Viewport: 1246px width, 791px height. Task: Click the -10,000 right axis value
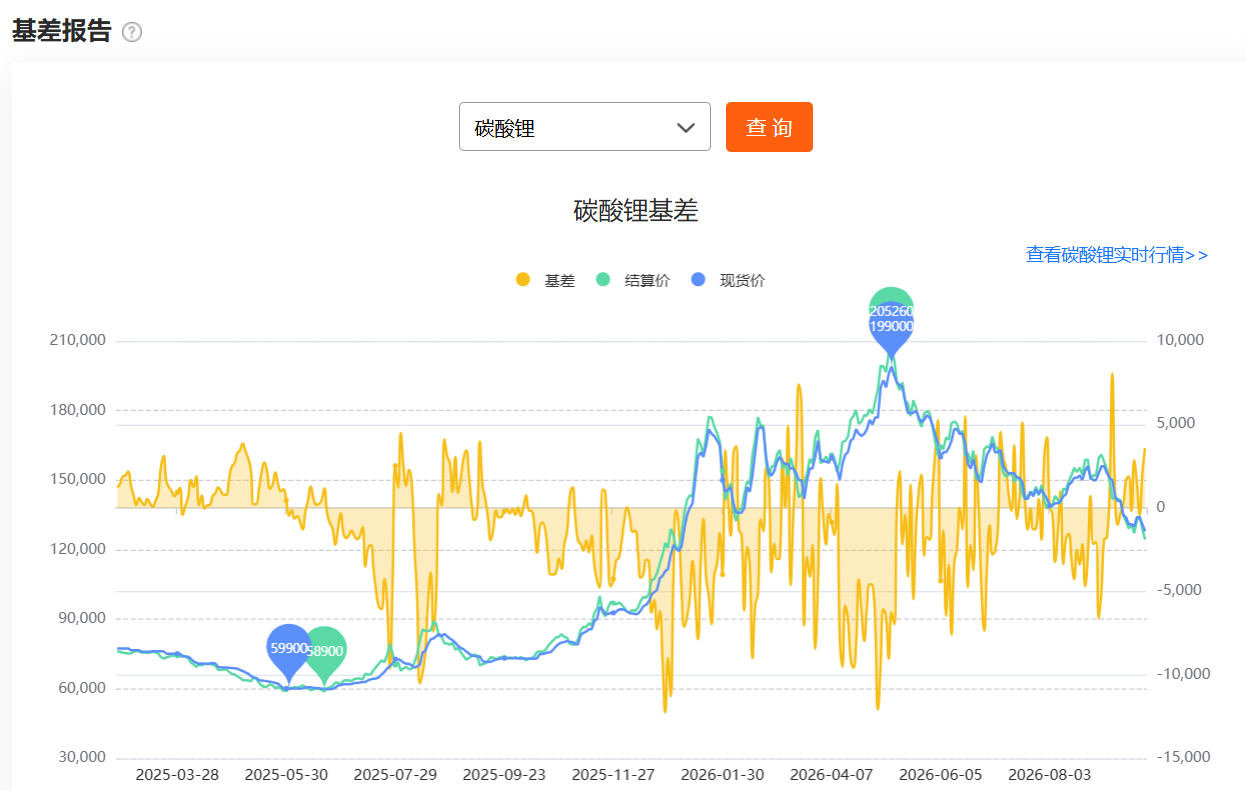click(1183, 674)
